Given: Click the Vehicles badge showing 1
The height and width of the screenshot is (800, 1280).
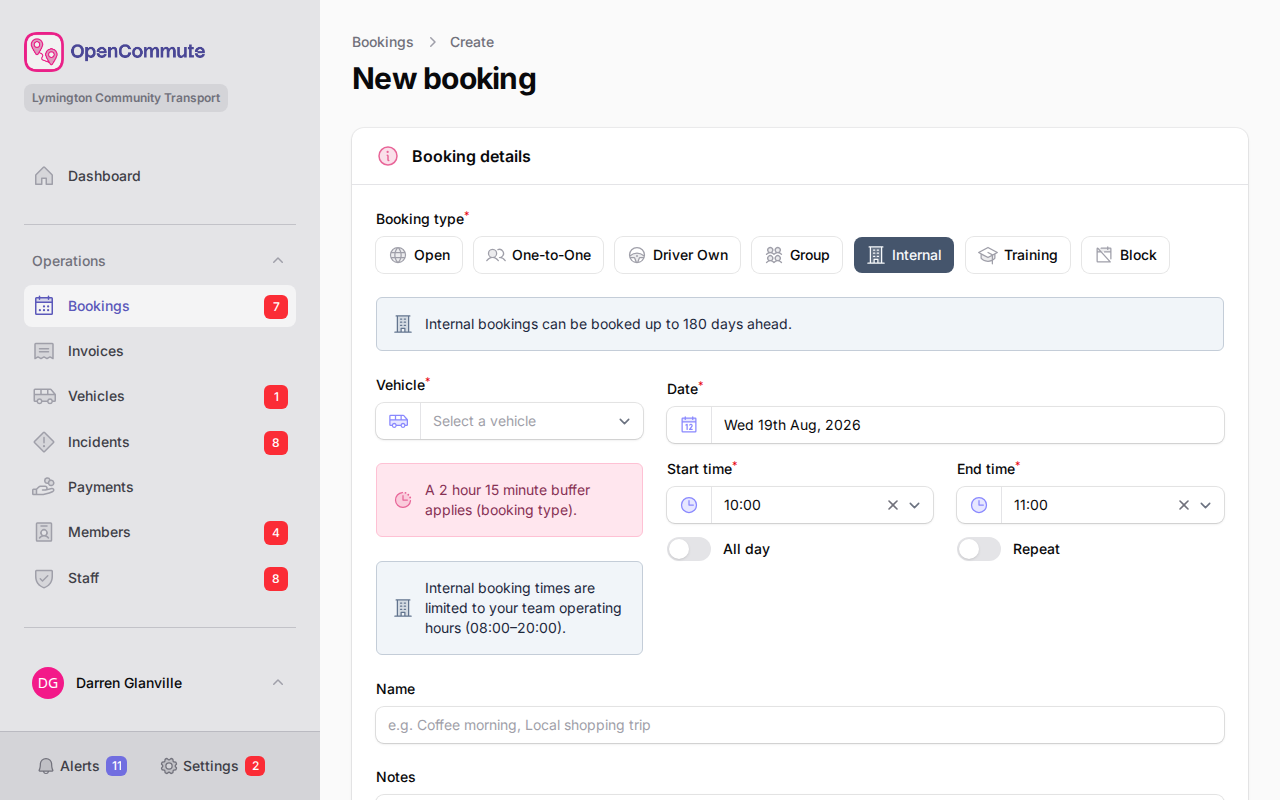Looking at the screenshot, I should (x=276, y=397).
